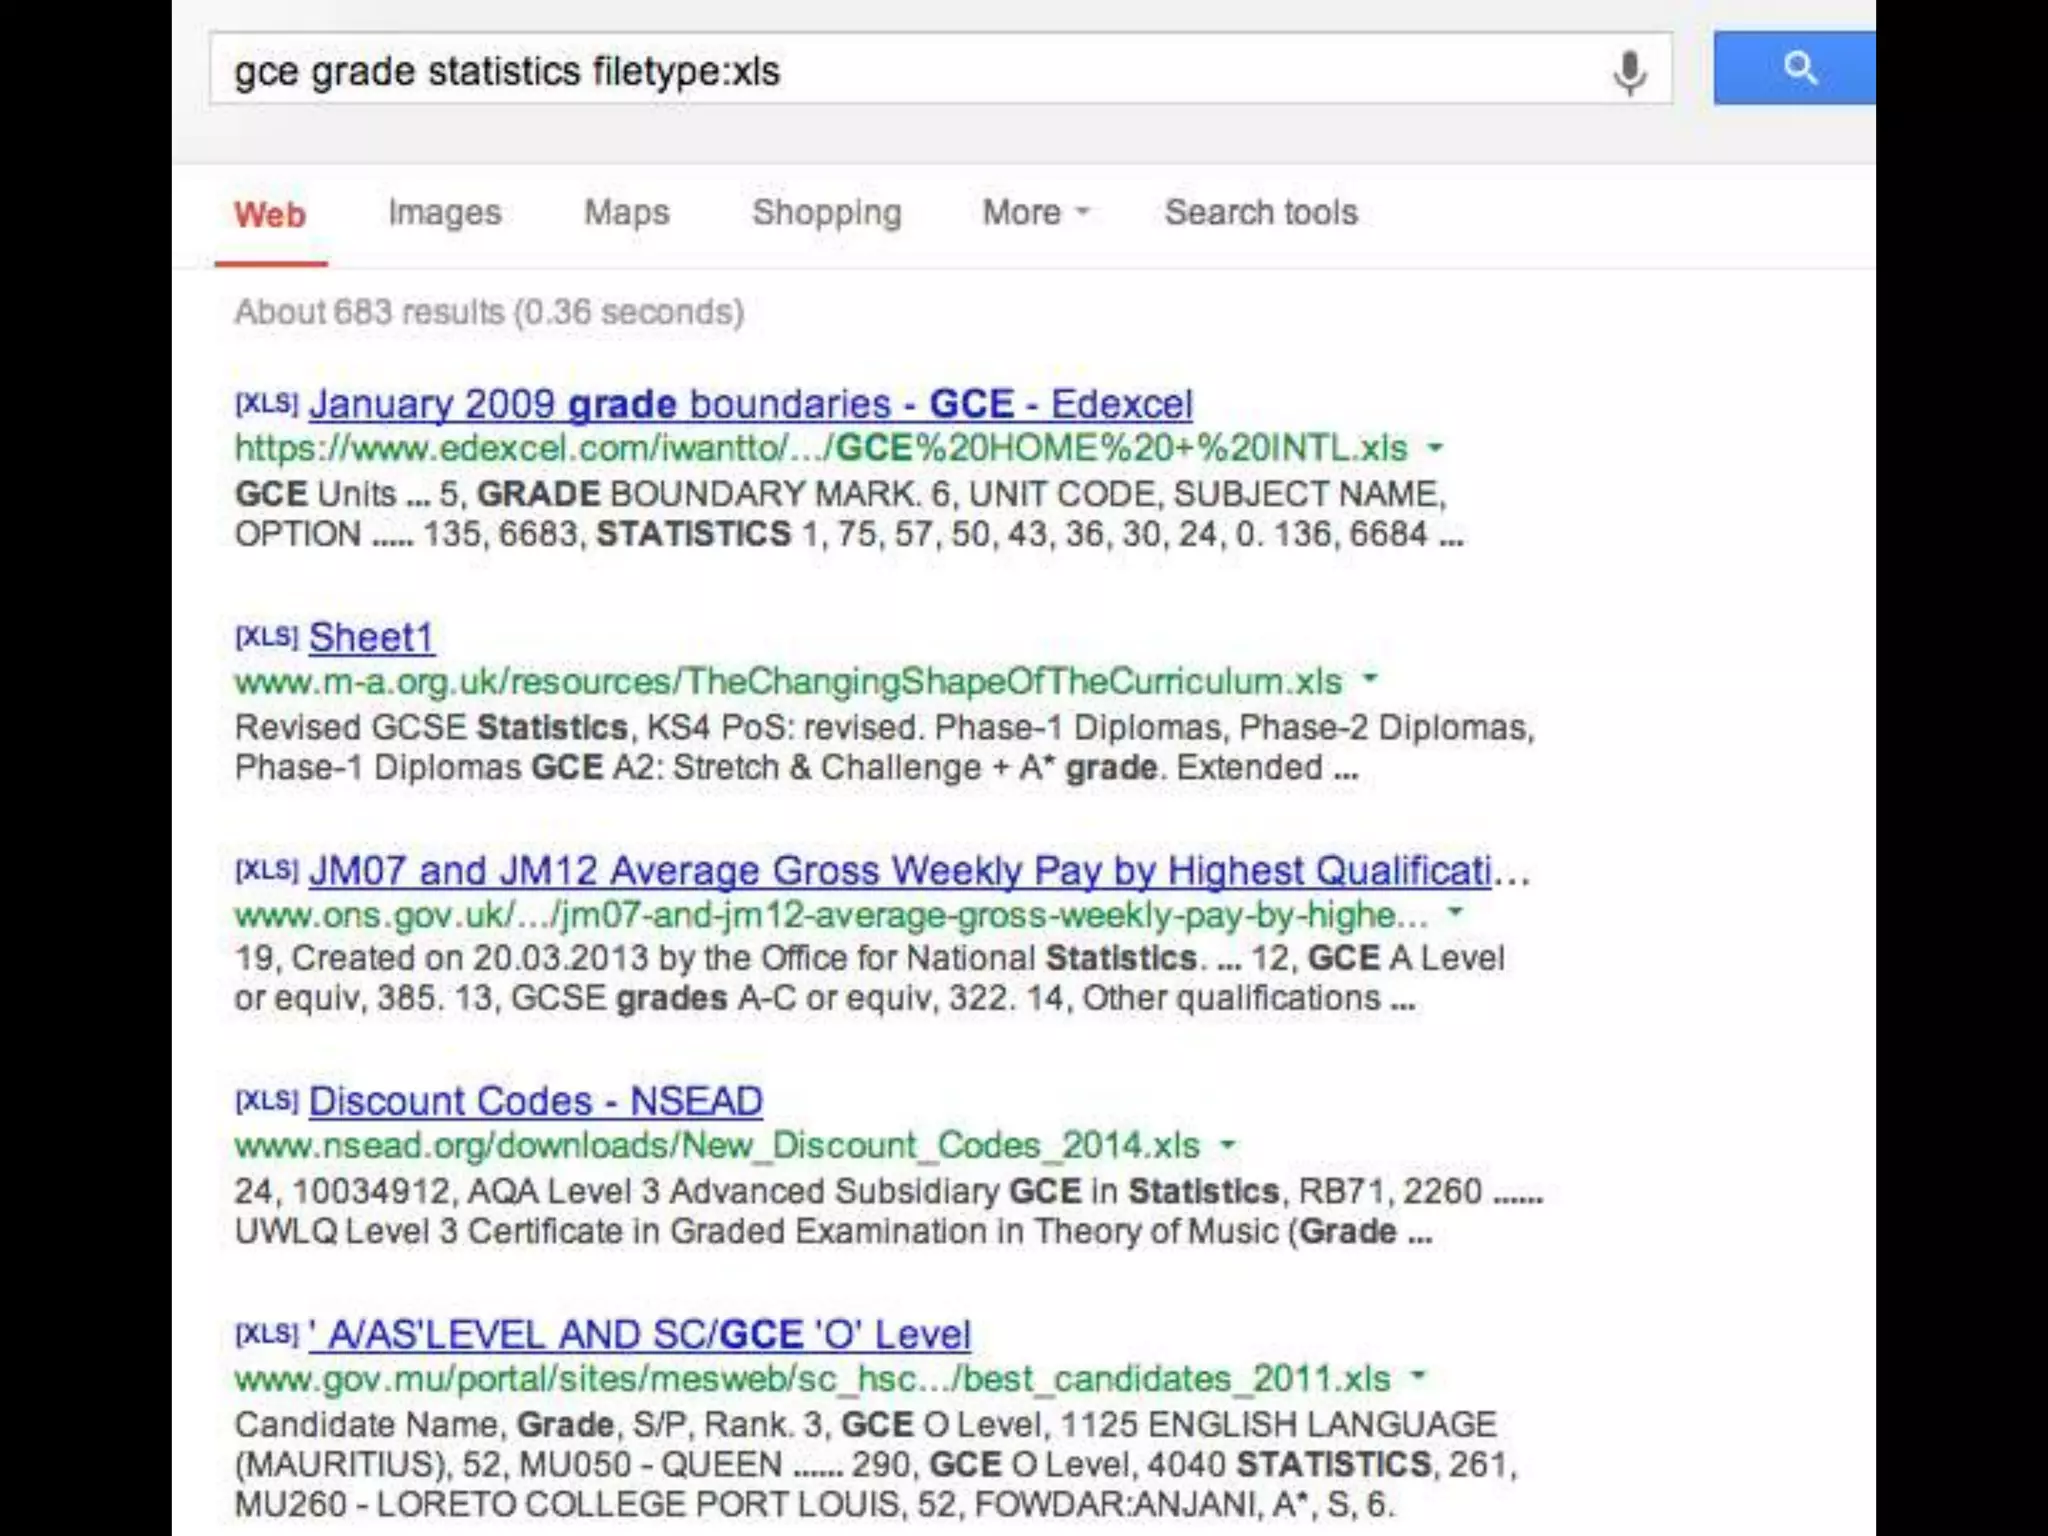This screenshot has width=2048, height=1536.
Task: Click inside the search query field
Action: pos(900,70)
